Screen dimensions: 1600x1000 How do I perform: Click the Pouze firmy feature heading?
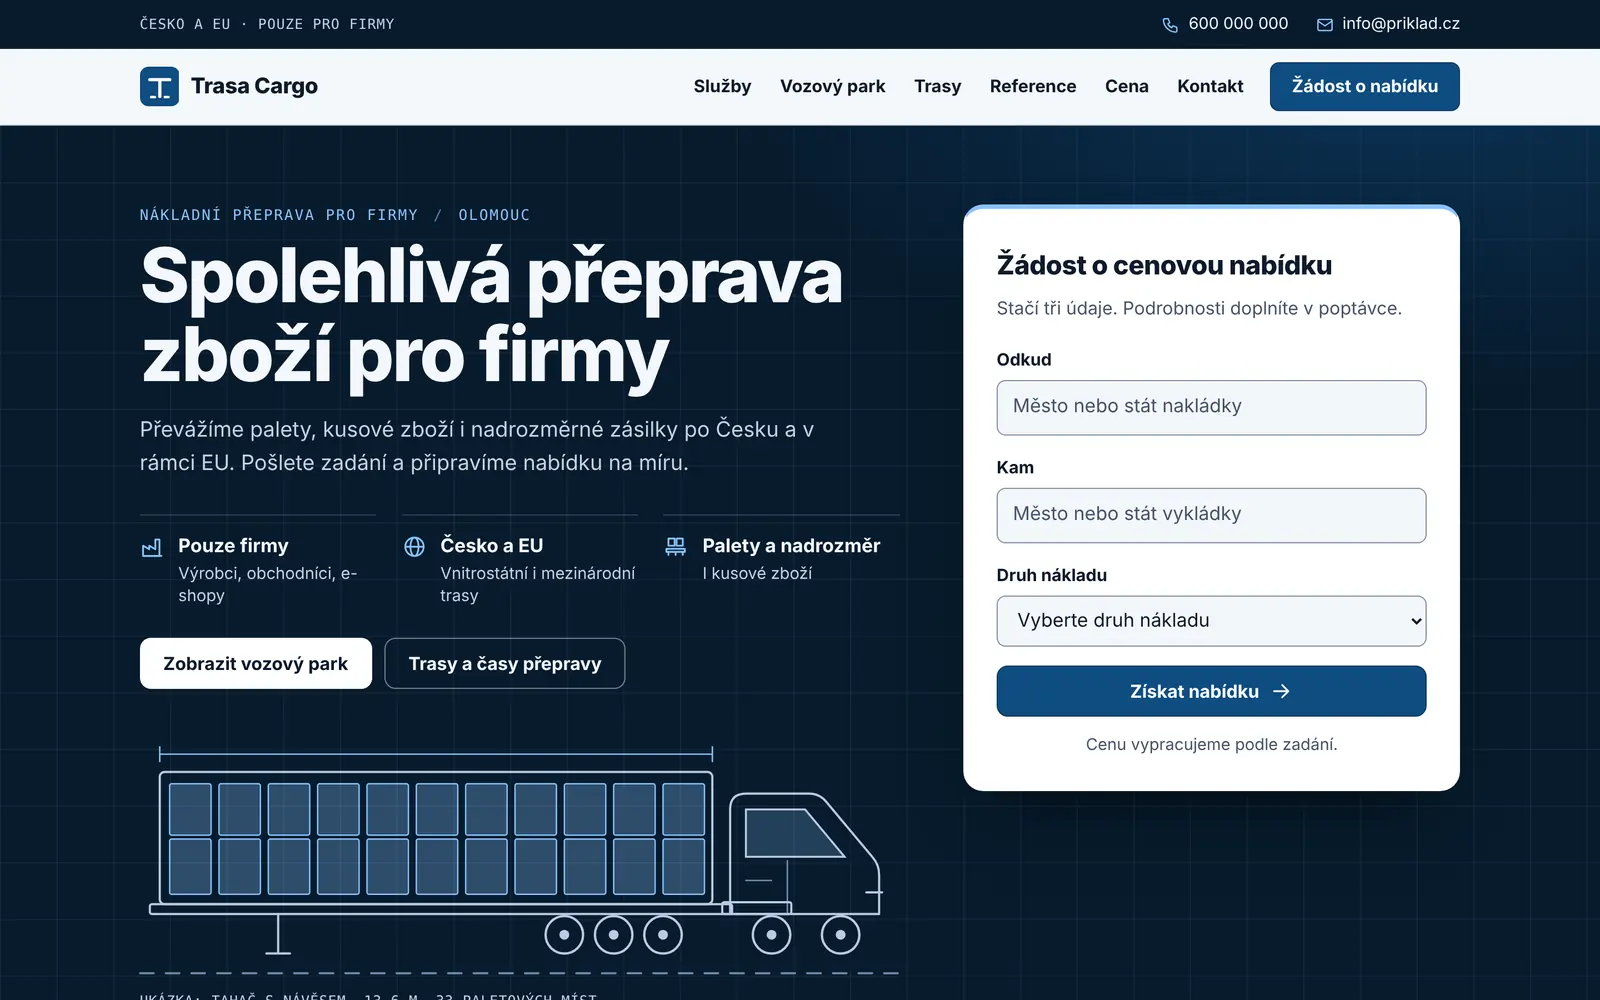click(x=233, y=545)
